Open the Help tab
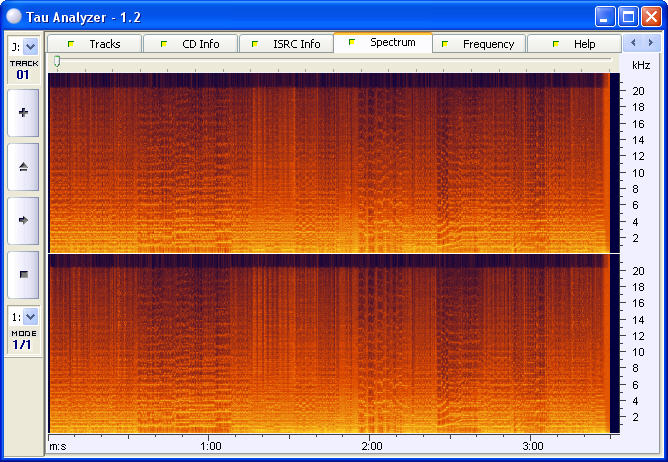This screenshot has width=668, height=462. click(575, 44)
